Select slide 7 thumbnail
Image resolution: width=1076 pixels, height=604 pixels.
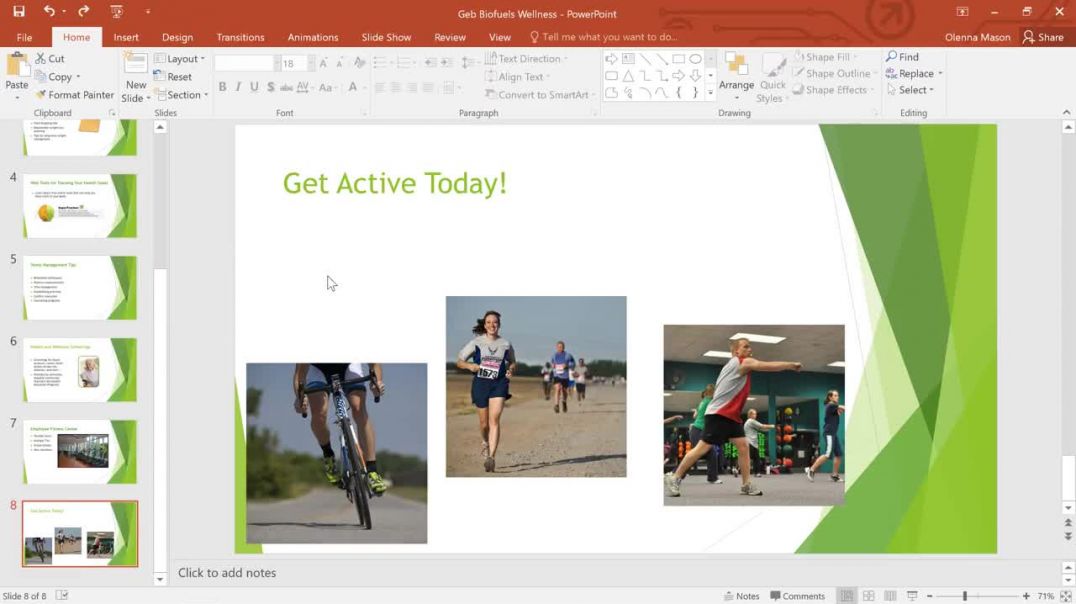tap(80, 452)
